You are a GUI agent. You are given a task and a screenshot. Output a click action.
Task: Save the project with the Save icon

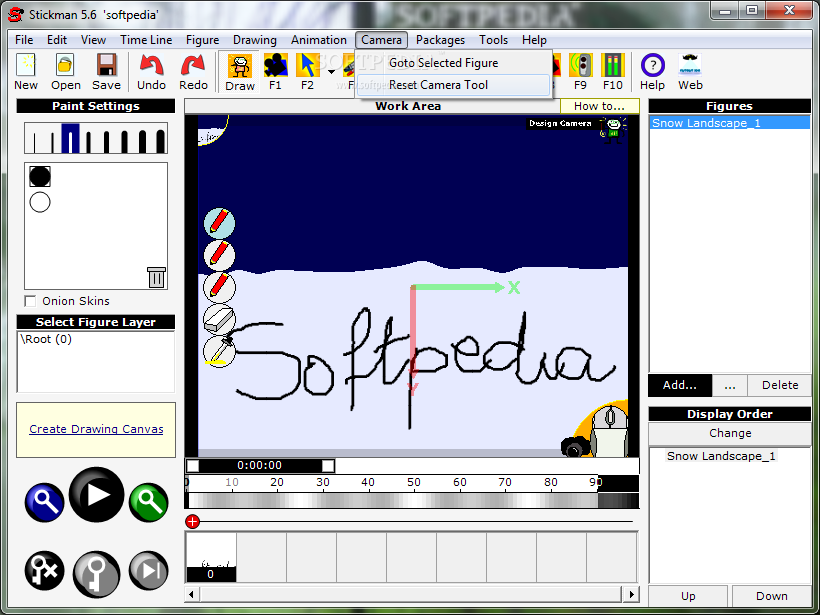106,72
